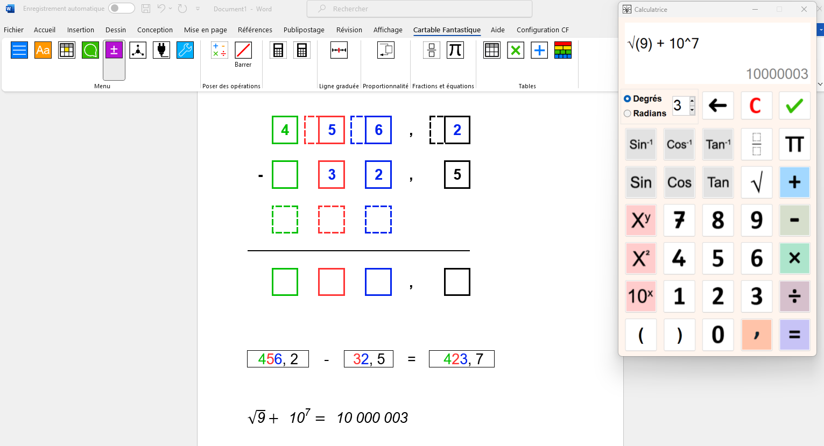Open the blue wrench settings icon

pyautogui.click(x=185, y=50)
